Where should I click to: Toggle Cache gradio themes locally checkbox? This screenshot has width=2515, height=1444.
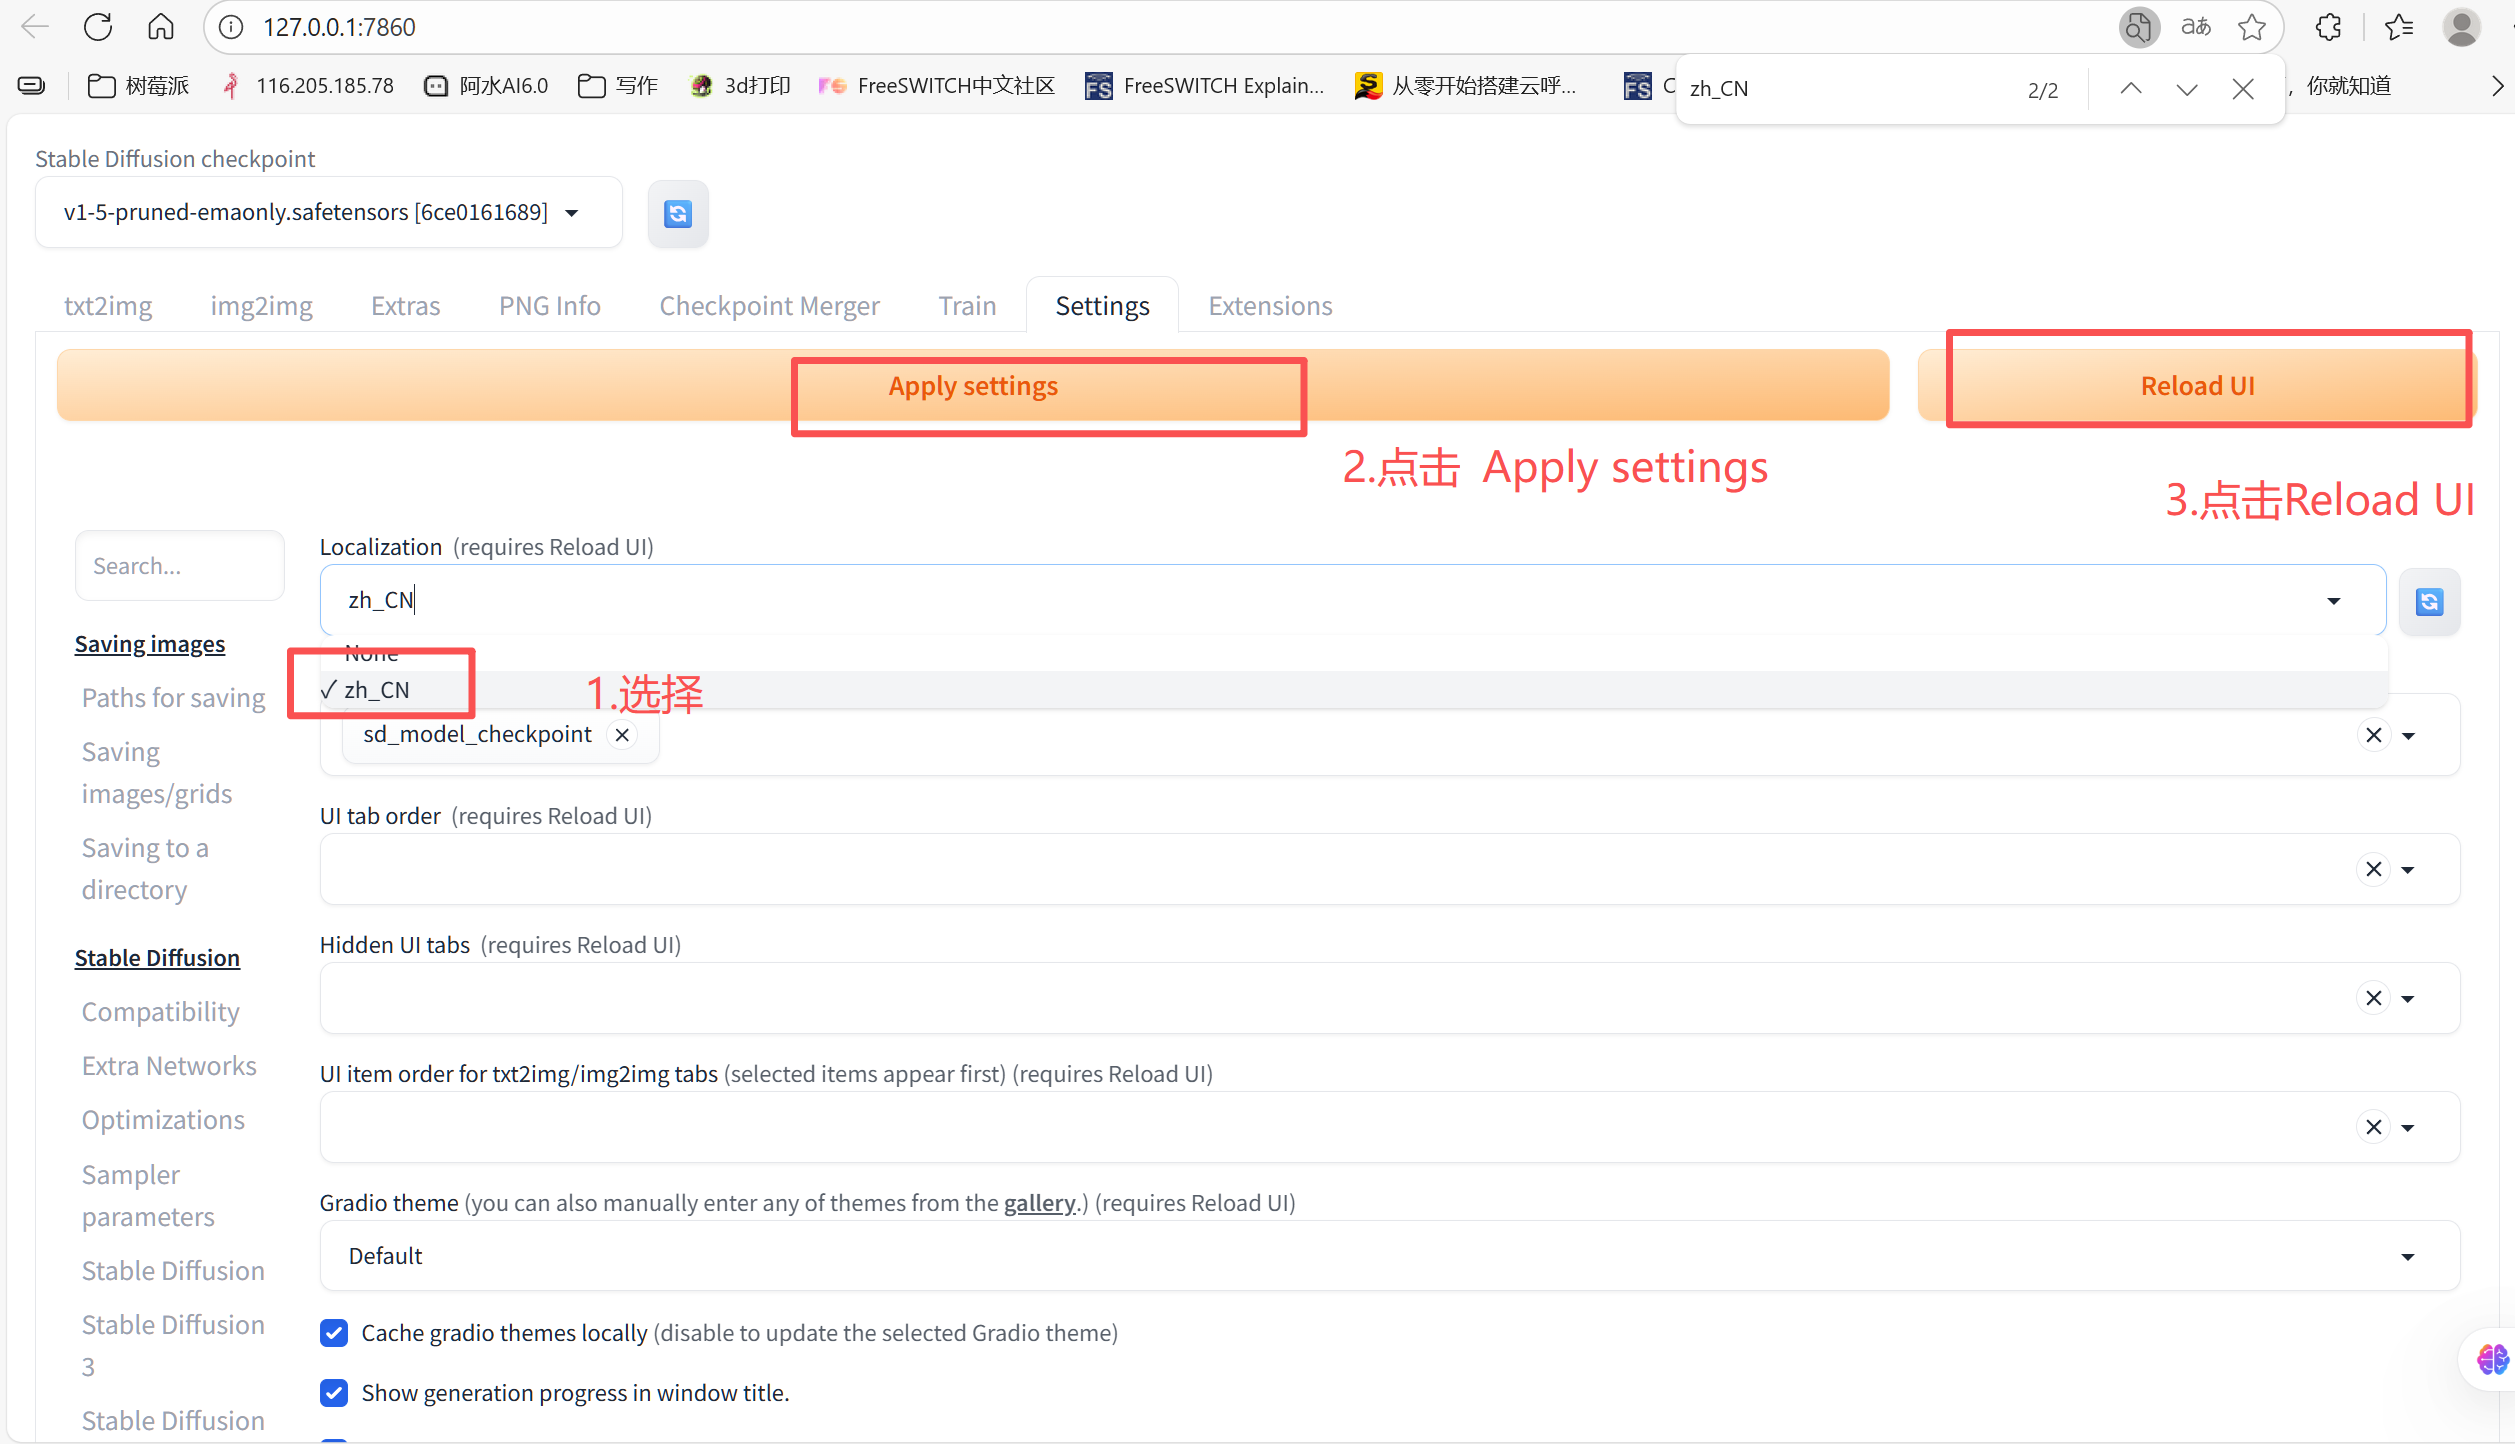335,1333
